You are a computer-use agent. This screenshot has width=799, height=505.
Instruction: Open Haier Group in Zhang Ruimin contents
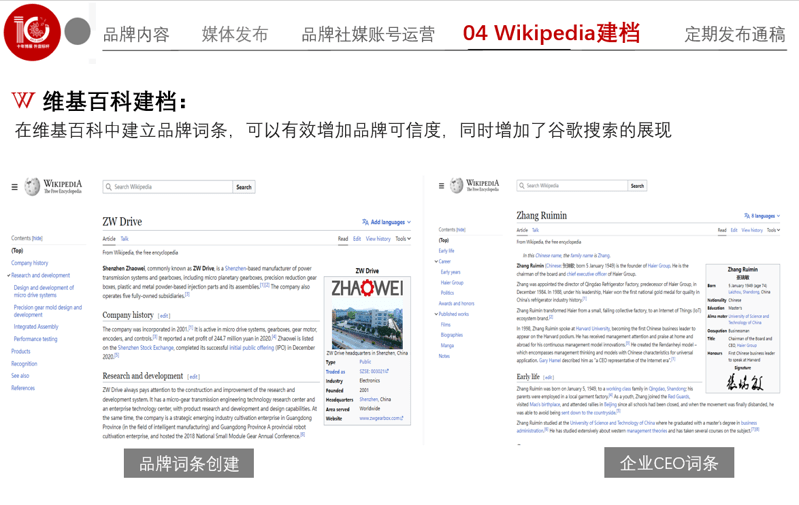click(452, 283)
